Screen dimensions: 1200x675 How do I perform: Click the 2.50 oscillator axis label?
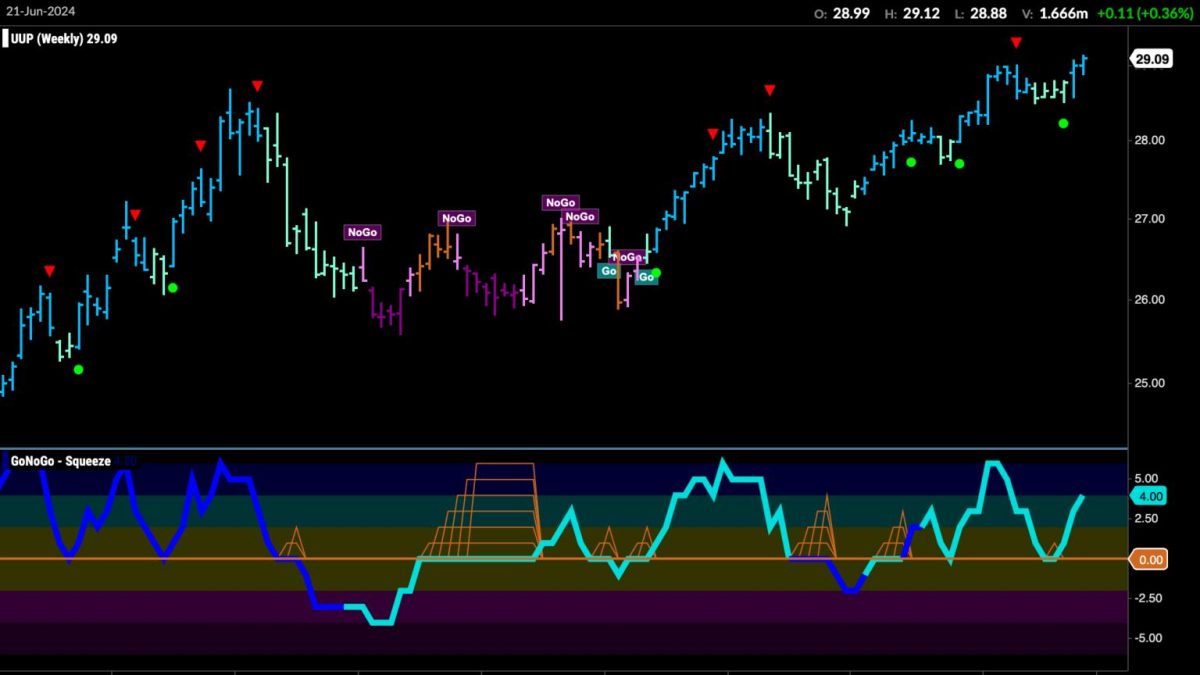point(1146,519)
